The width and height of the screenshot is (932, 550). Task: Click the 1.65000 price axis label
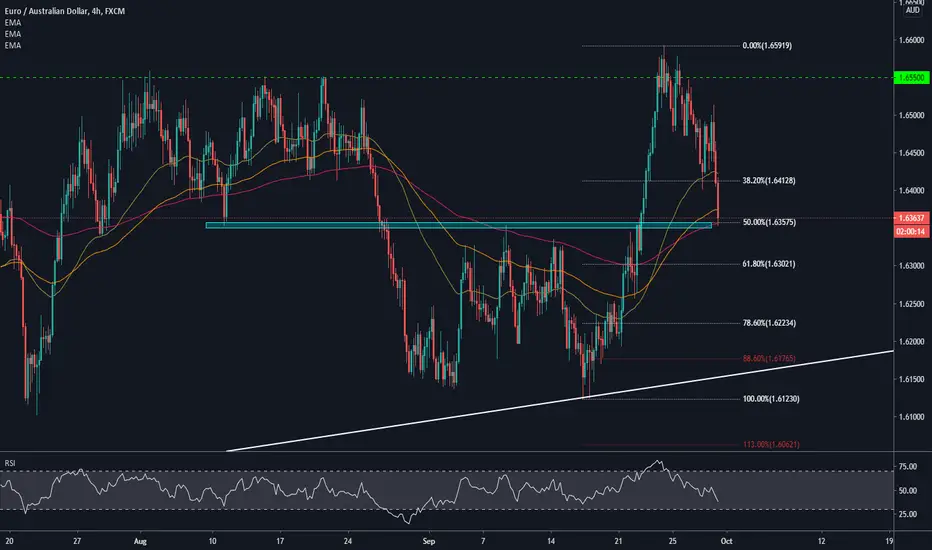coord(911,115)
